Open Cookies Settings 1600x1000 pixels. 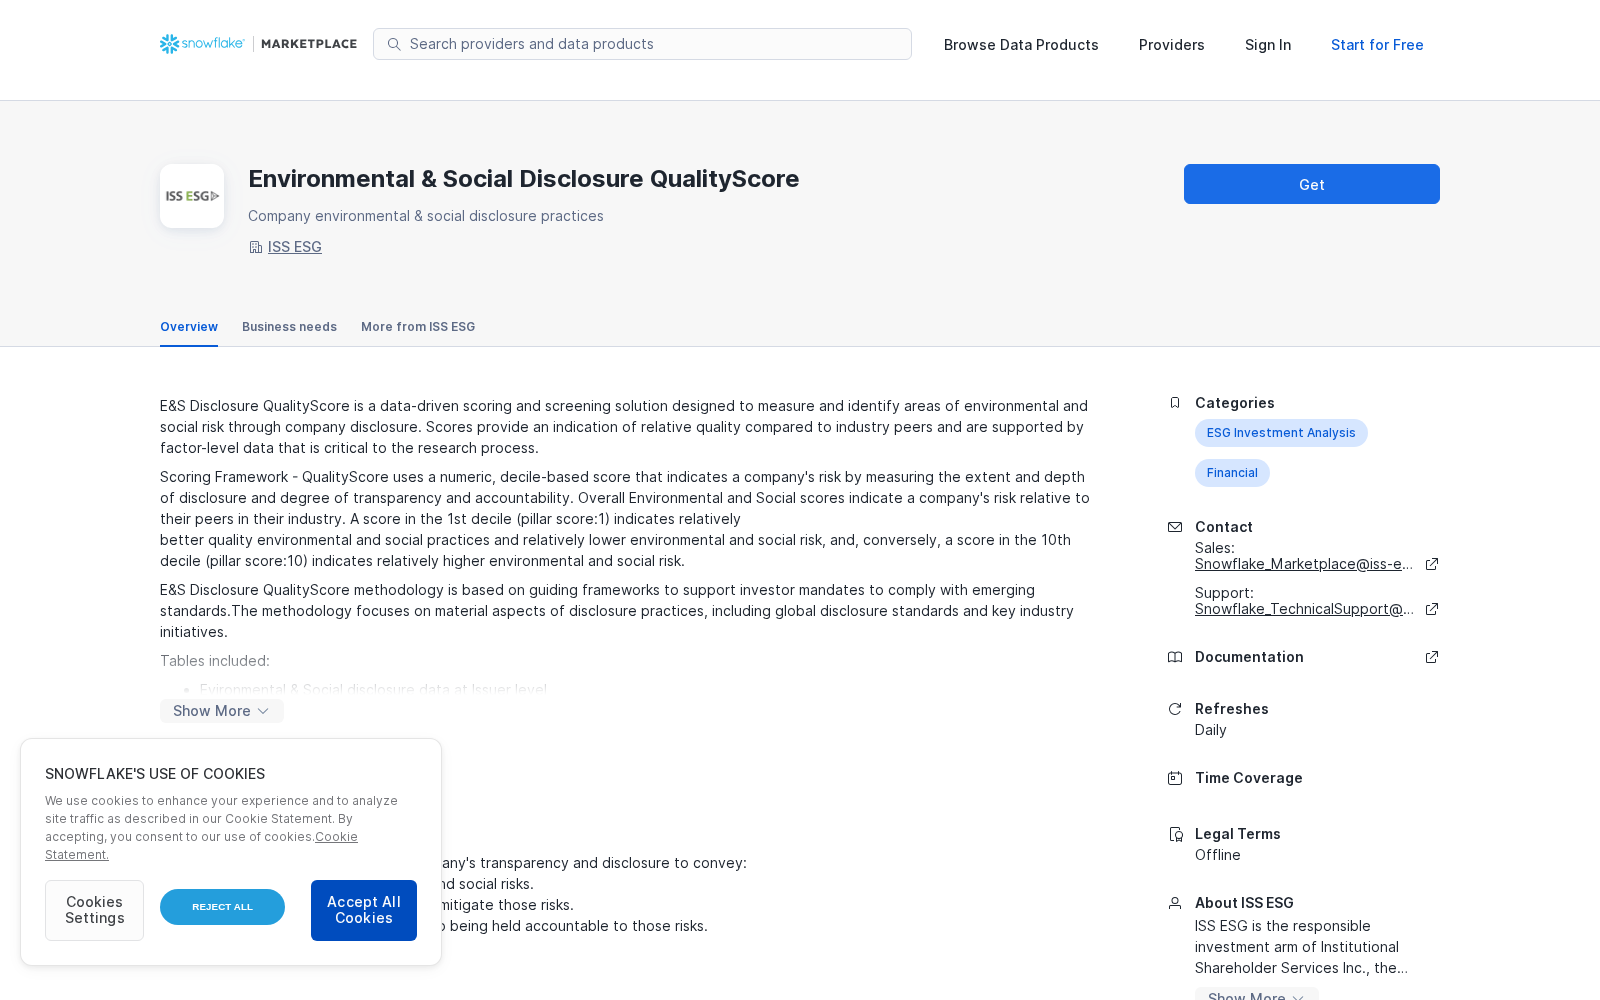pyautogui.click(x=94, y=910)
